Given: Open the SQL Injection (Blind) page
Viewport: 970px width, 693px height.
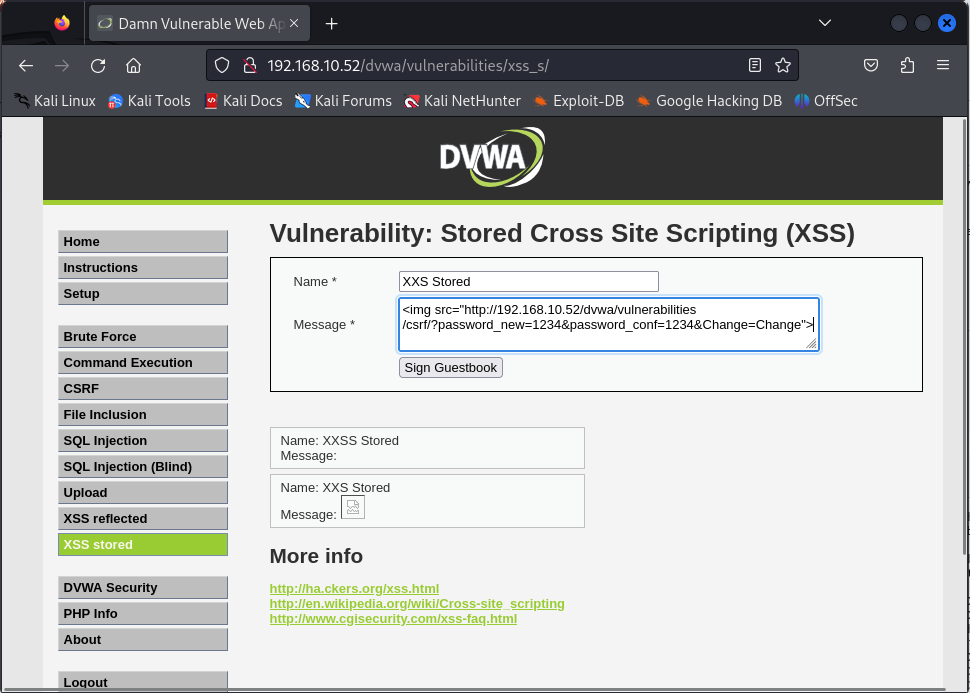Looking at the screenshot, I should pyautogui.click(x=143, y=467).
